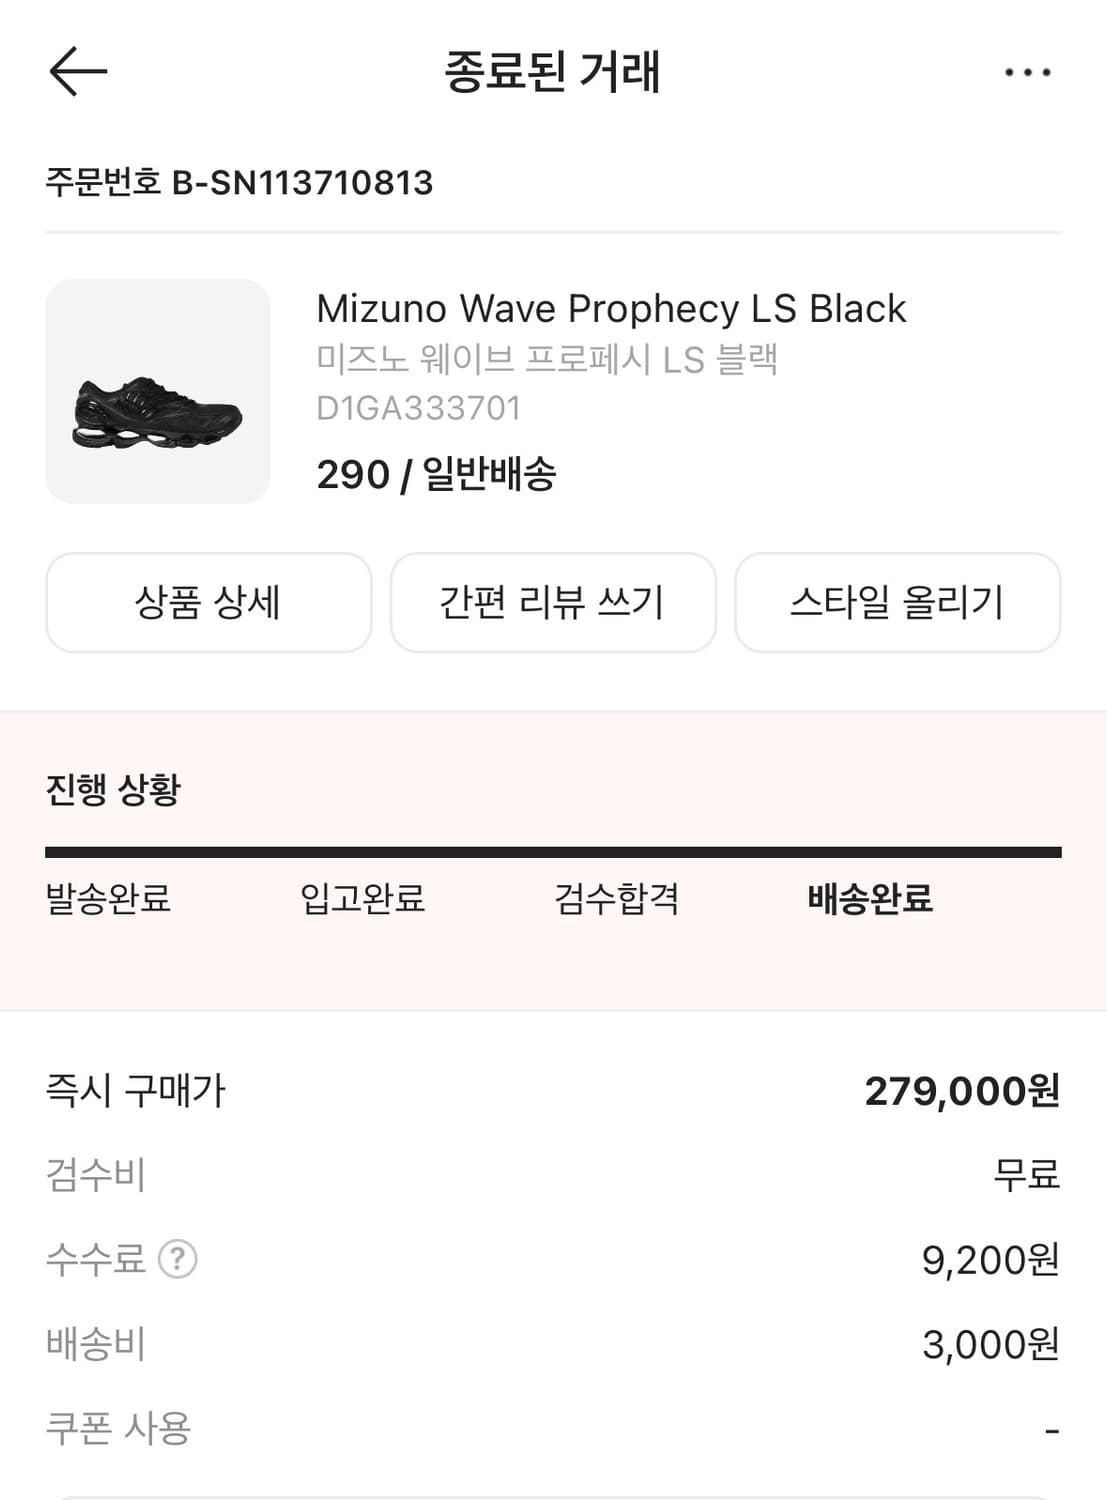1107x1500 pixels.
Task: Open the Mizuno Wave Prophecy LS Black title
Action: pos(611,309)
